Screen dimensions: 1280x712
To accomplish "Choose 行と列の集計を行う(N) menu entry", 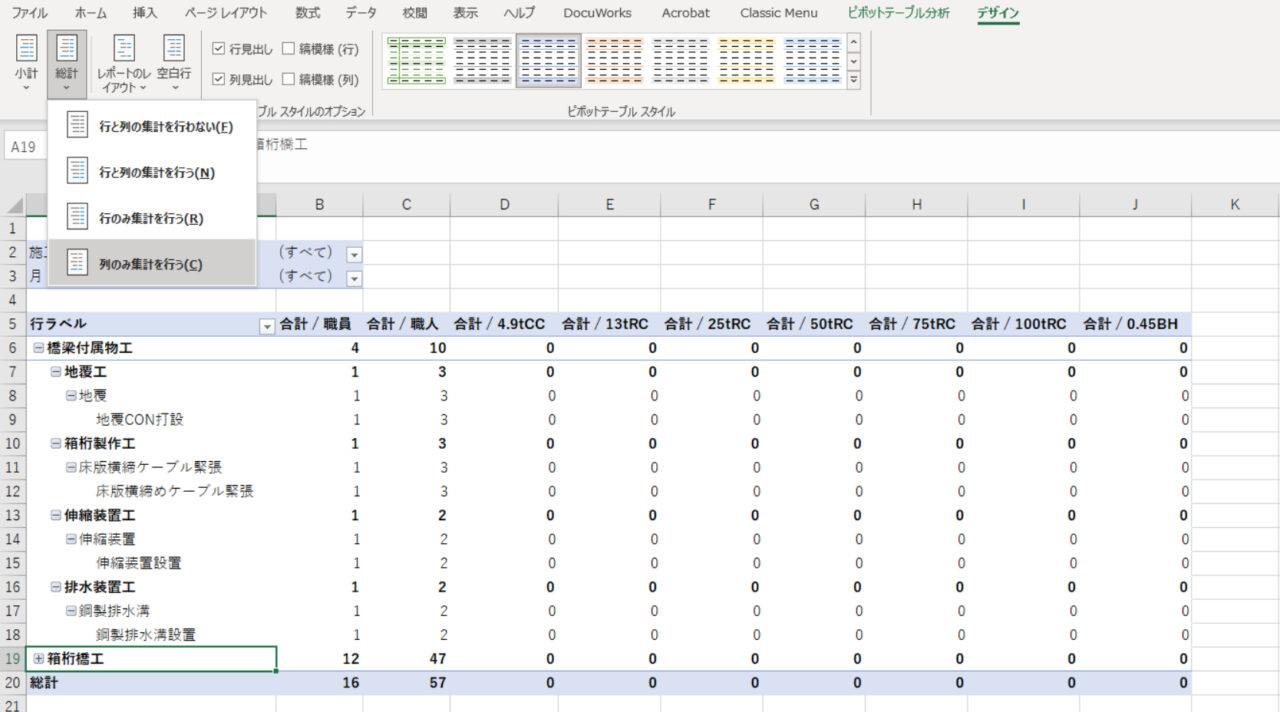I will [152, 172].
